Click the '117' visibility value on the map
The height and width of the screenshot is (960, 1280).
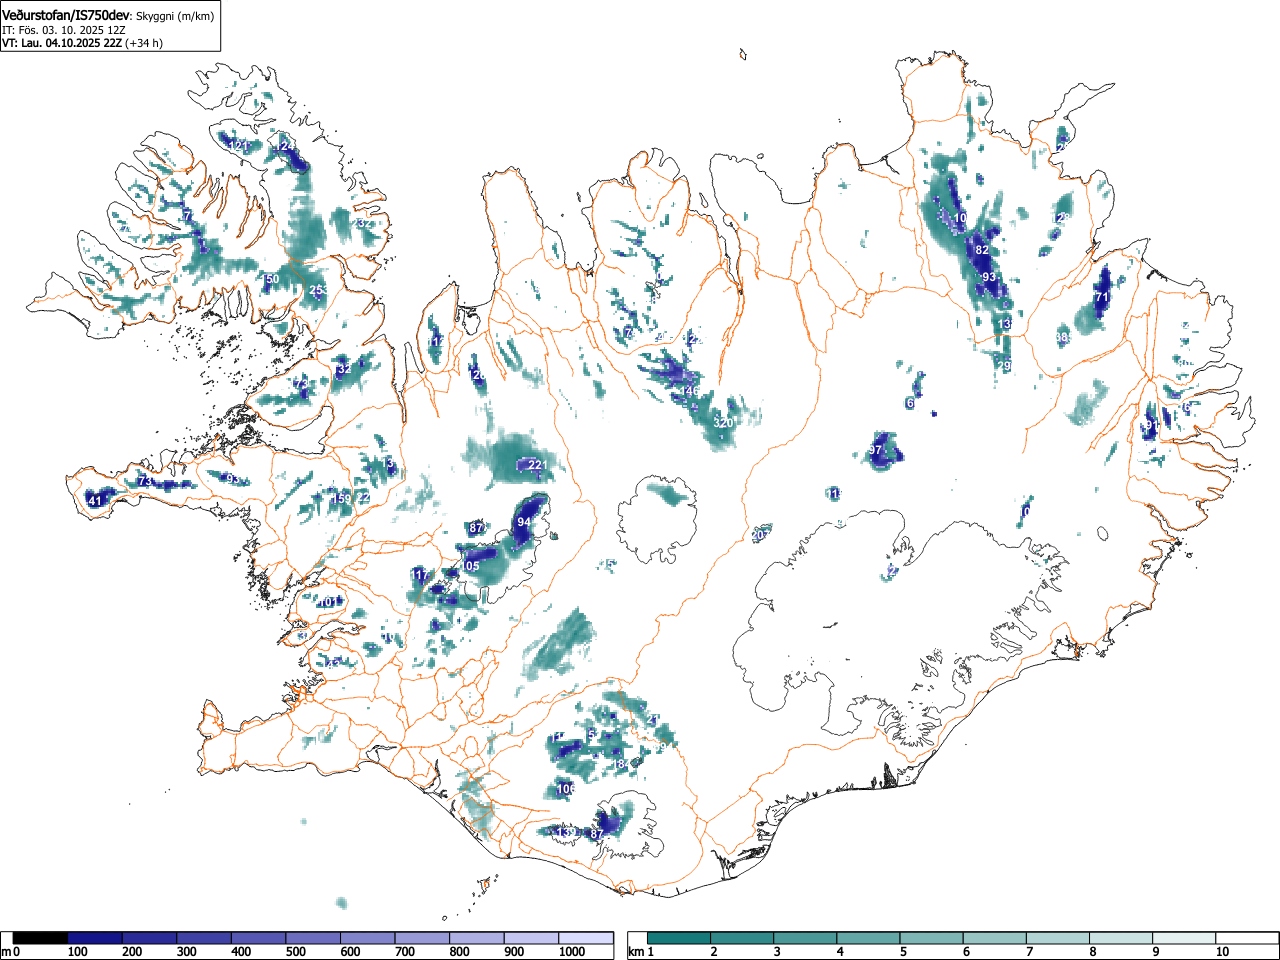(421, 575)
